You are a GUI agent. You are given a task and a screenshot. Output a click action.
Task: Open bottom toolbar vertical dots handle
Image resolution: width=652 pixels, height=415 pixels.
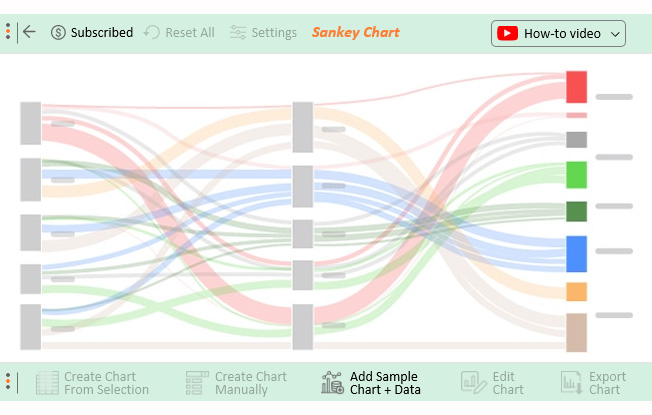pos(8,382)
